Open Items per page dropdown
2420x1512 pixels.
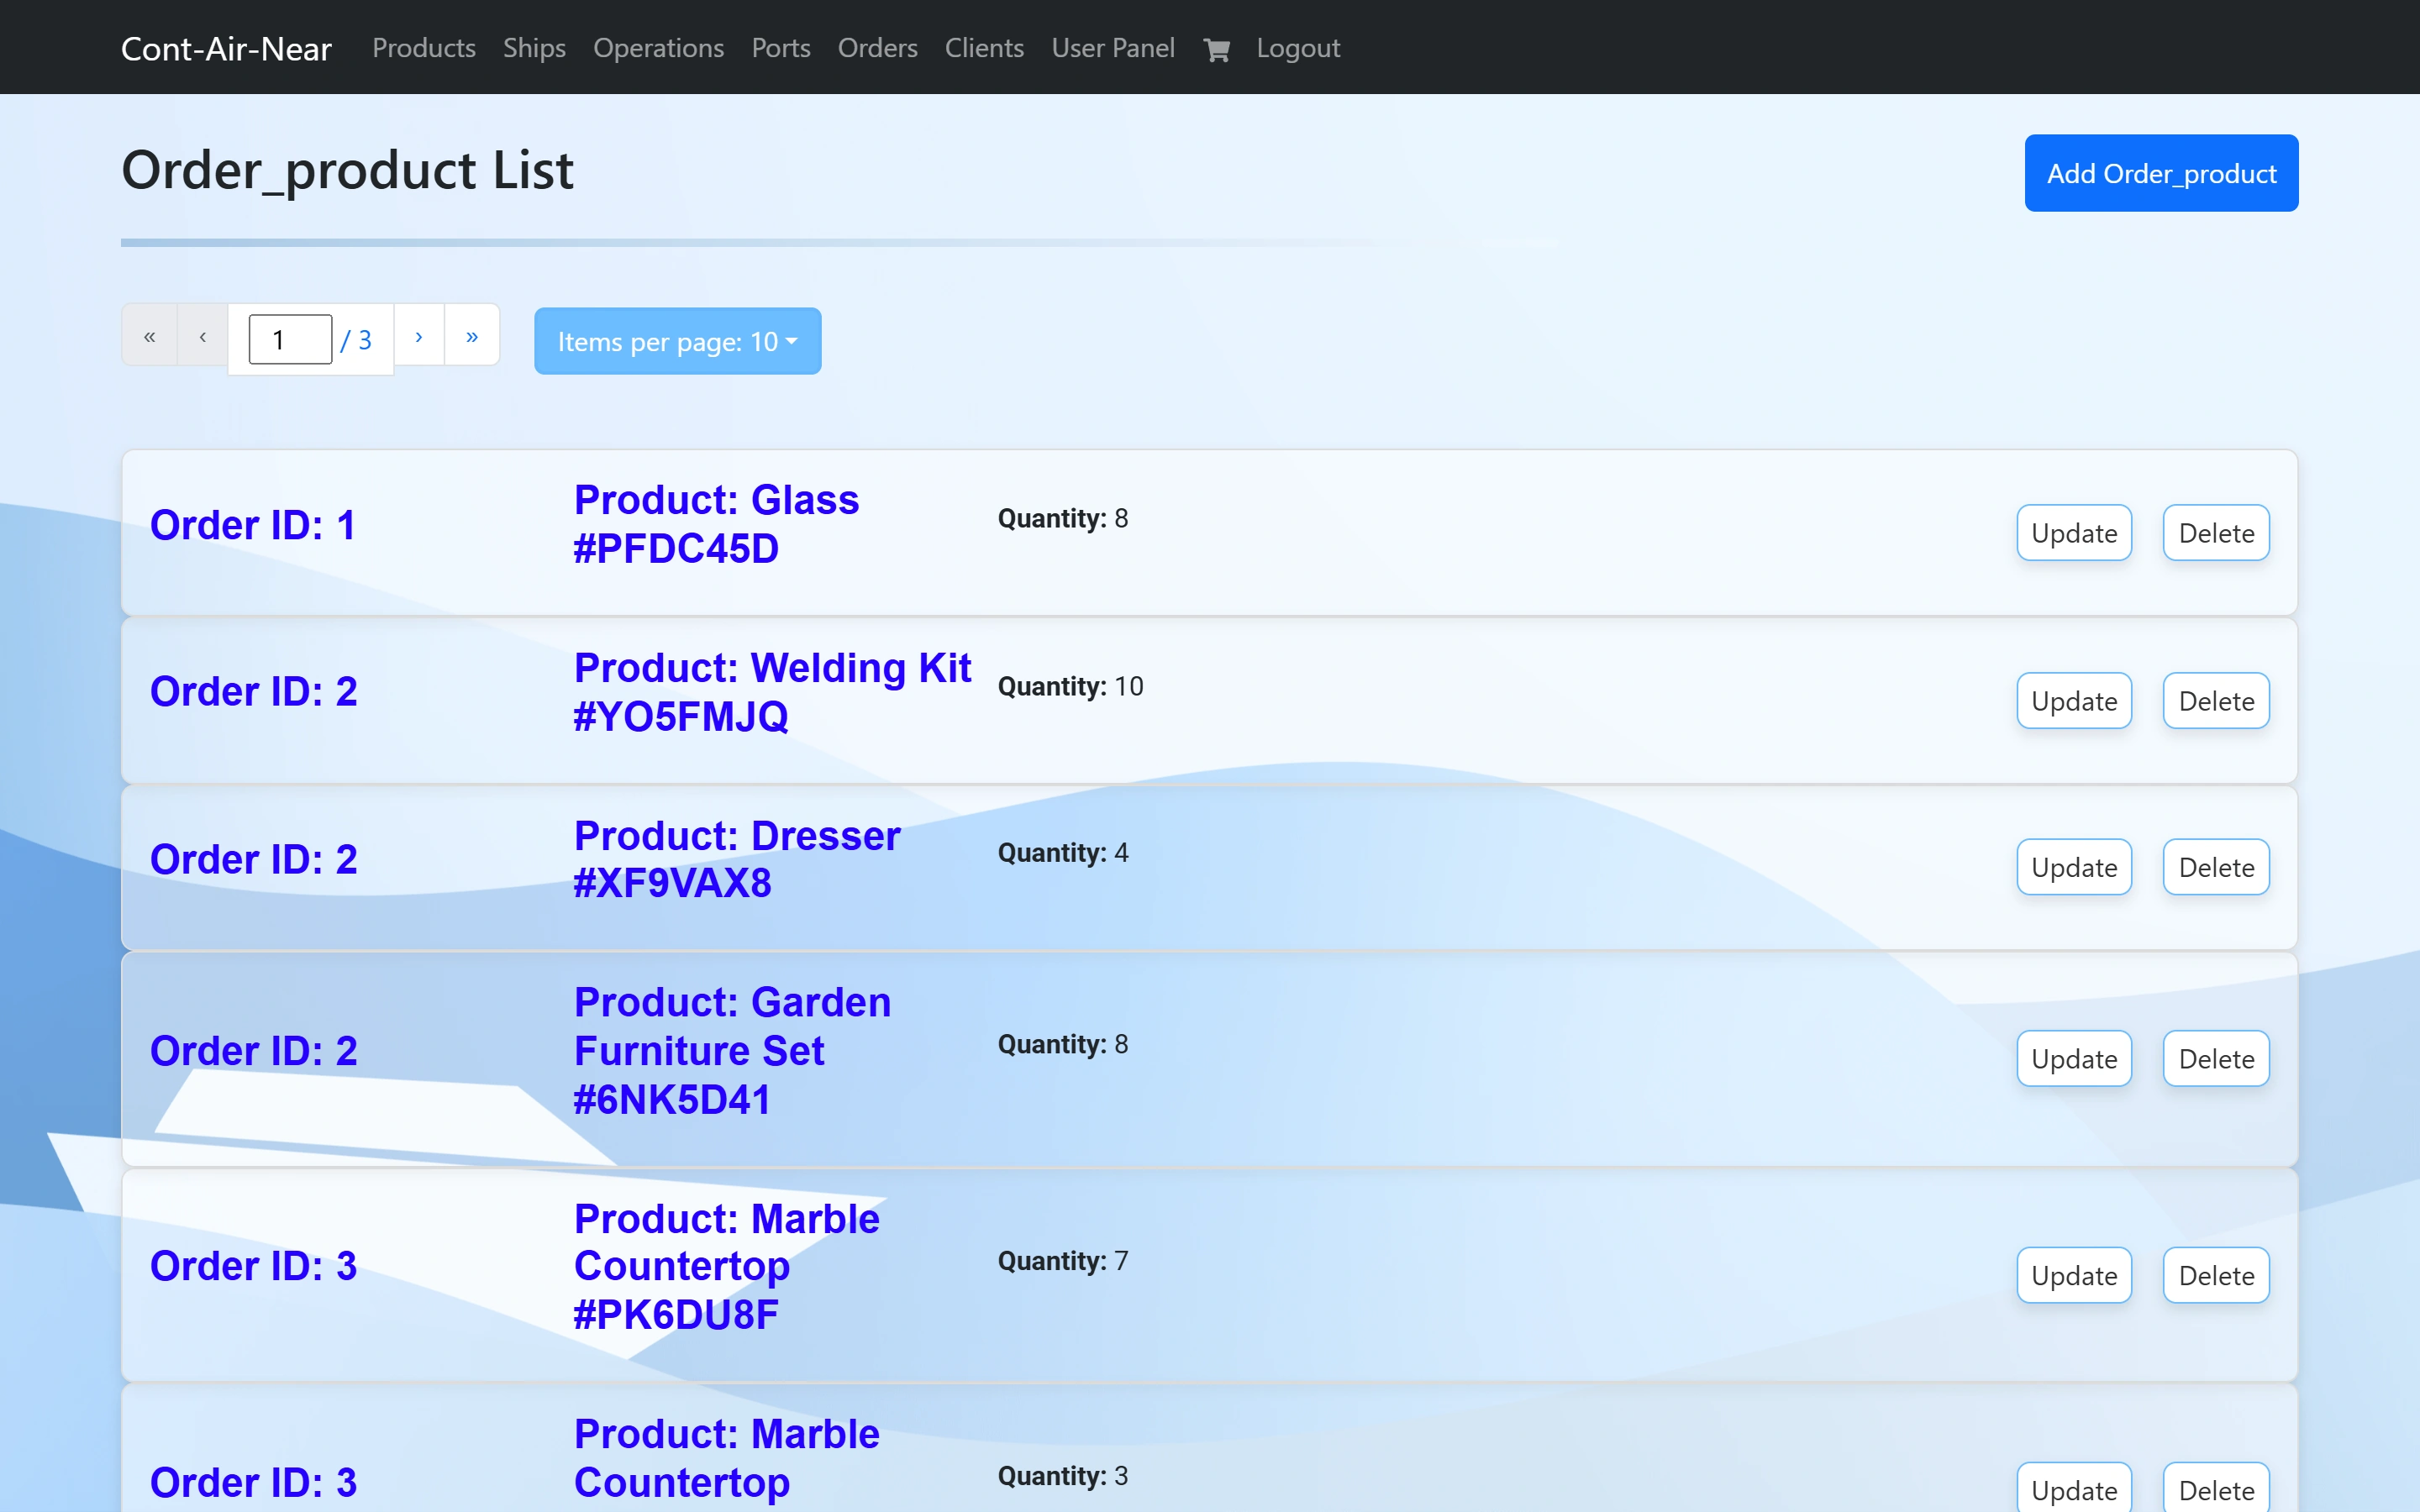pyautogui.click(x=678, y=341)
